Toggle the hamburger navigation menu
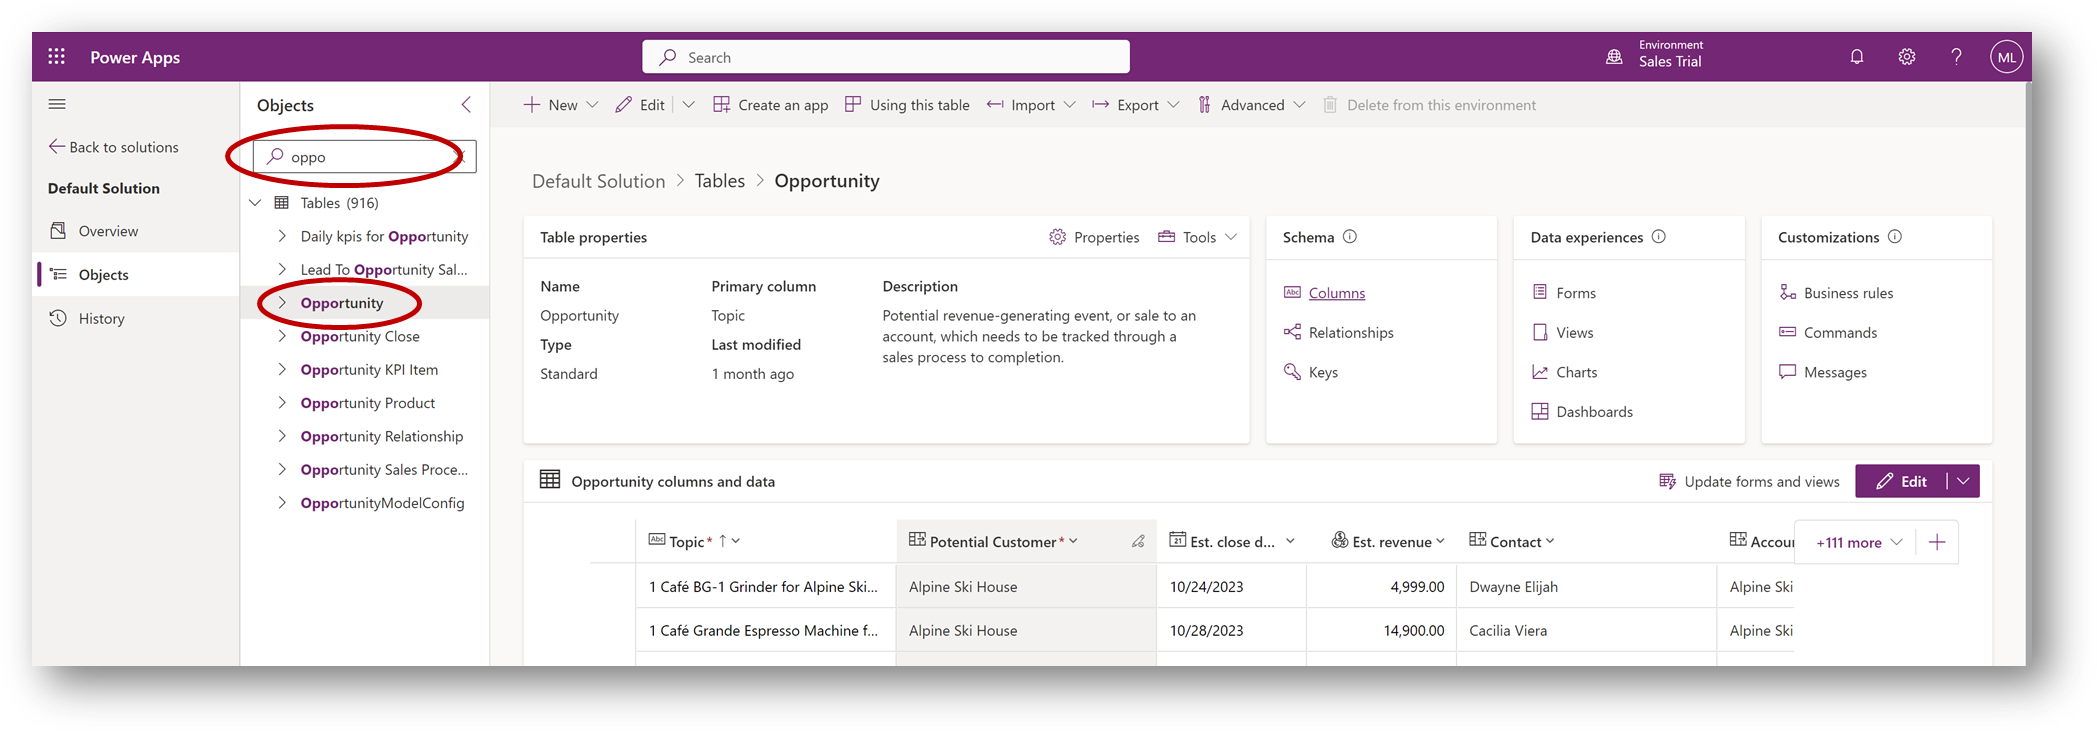 click(x=57, y=104)
